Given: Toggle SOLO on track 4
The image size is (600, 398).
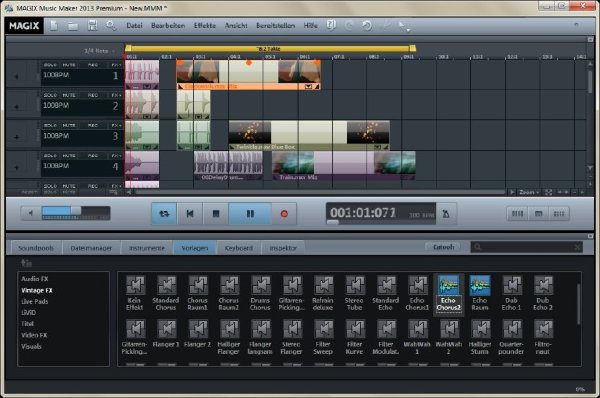Looking at the screenshot, I should coord(50,156).
